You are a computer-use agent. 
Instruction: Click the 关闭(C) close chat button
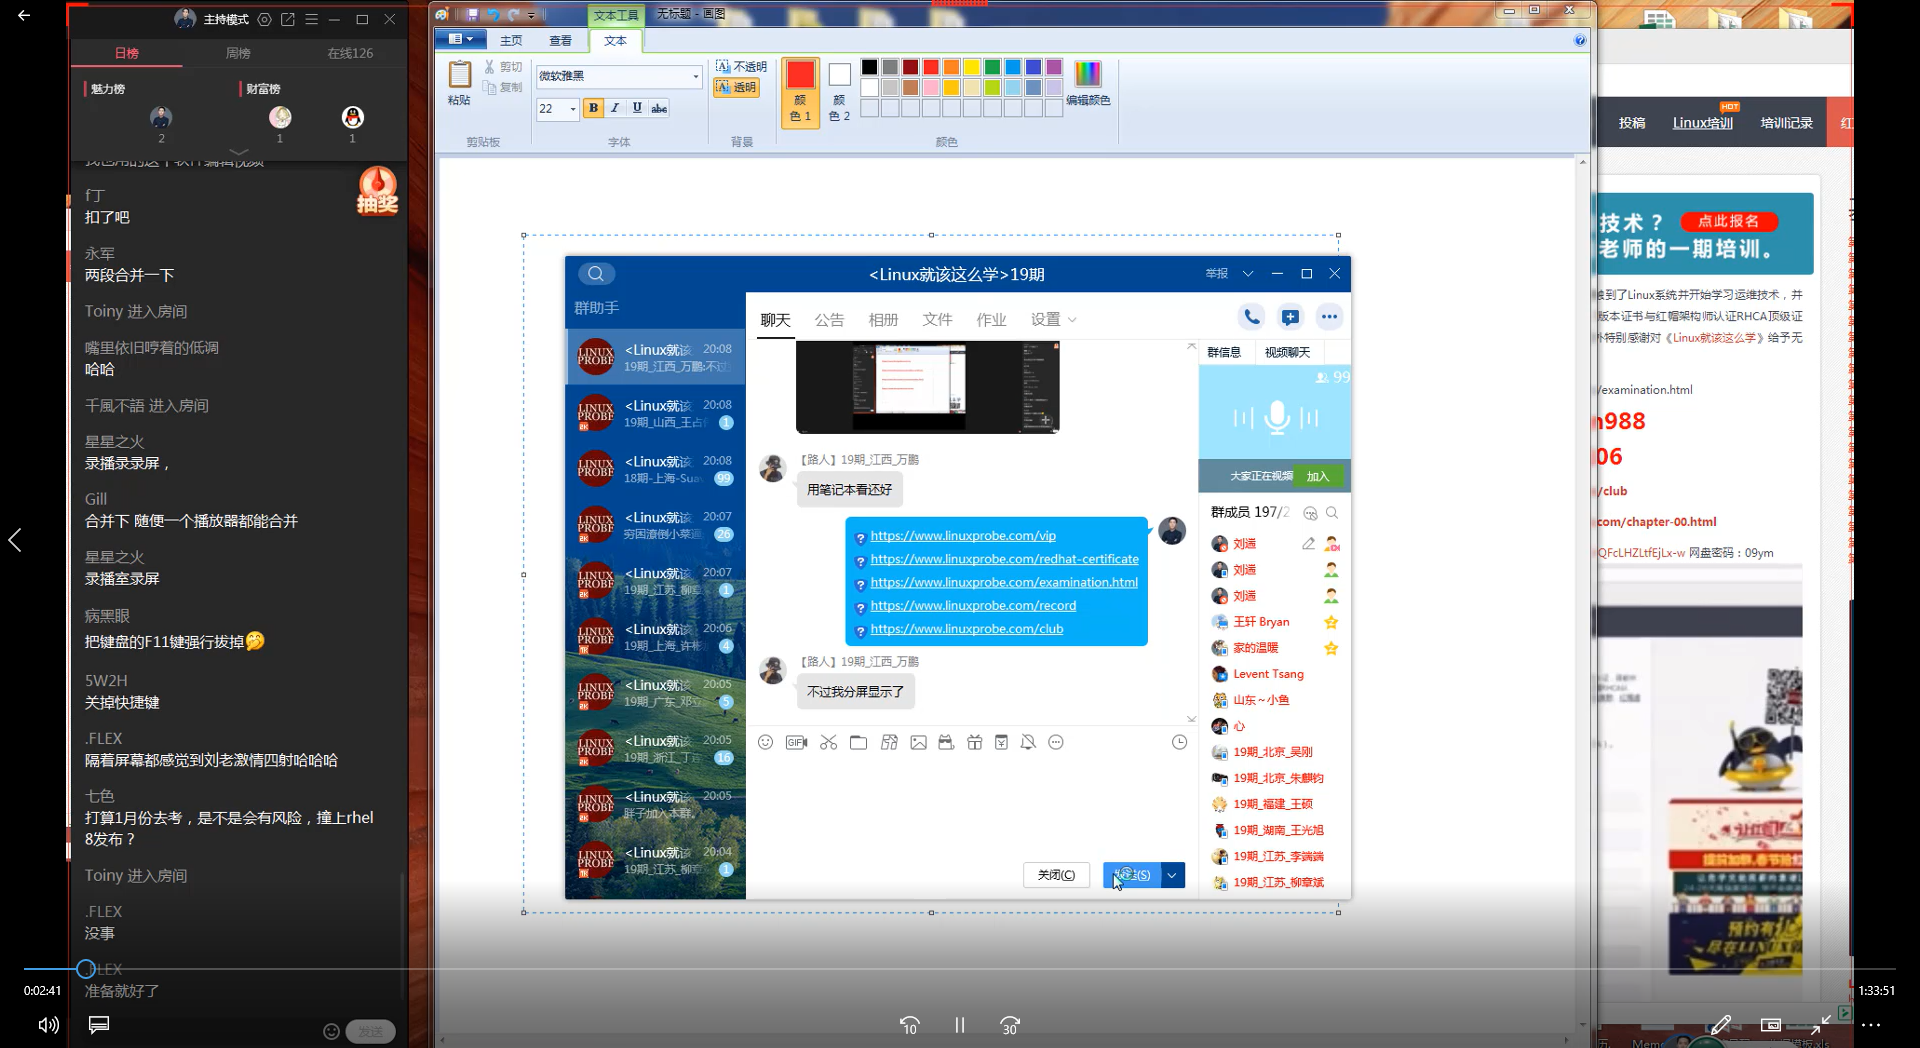click(x=1056, y=875)
